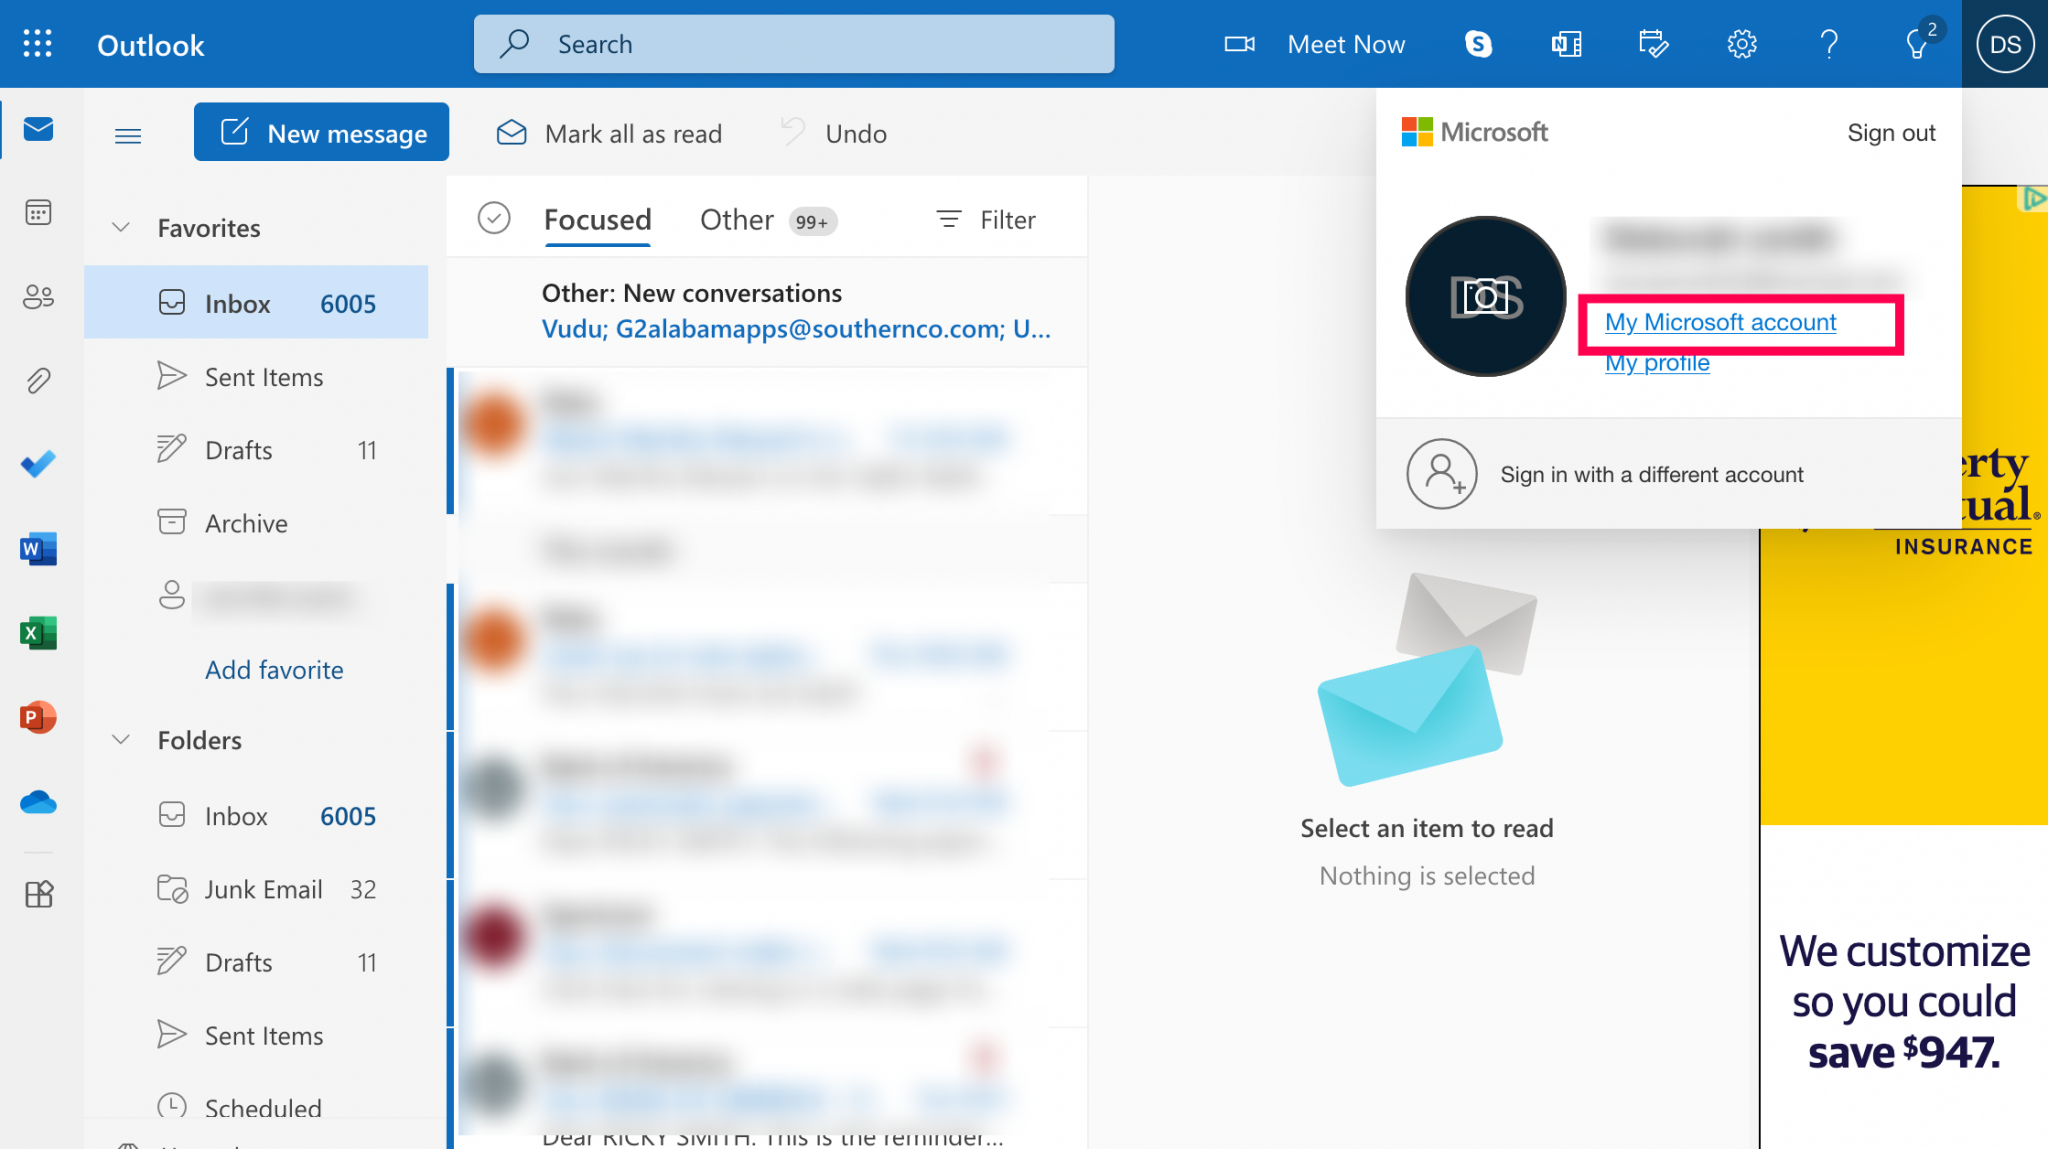The height and width of the screenshot is (1149, 2048).
Task: Collapse the Favorites section
Action: click(x=121, y=227)
